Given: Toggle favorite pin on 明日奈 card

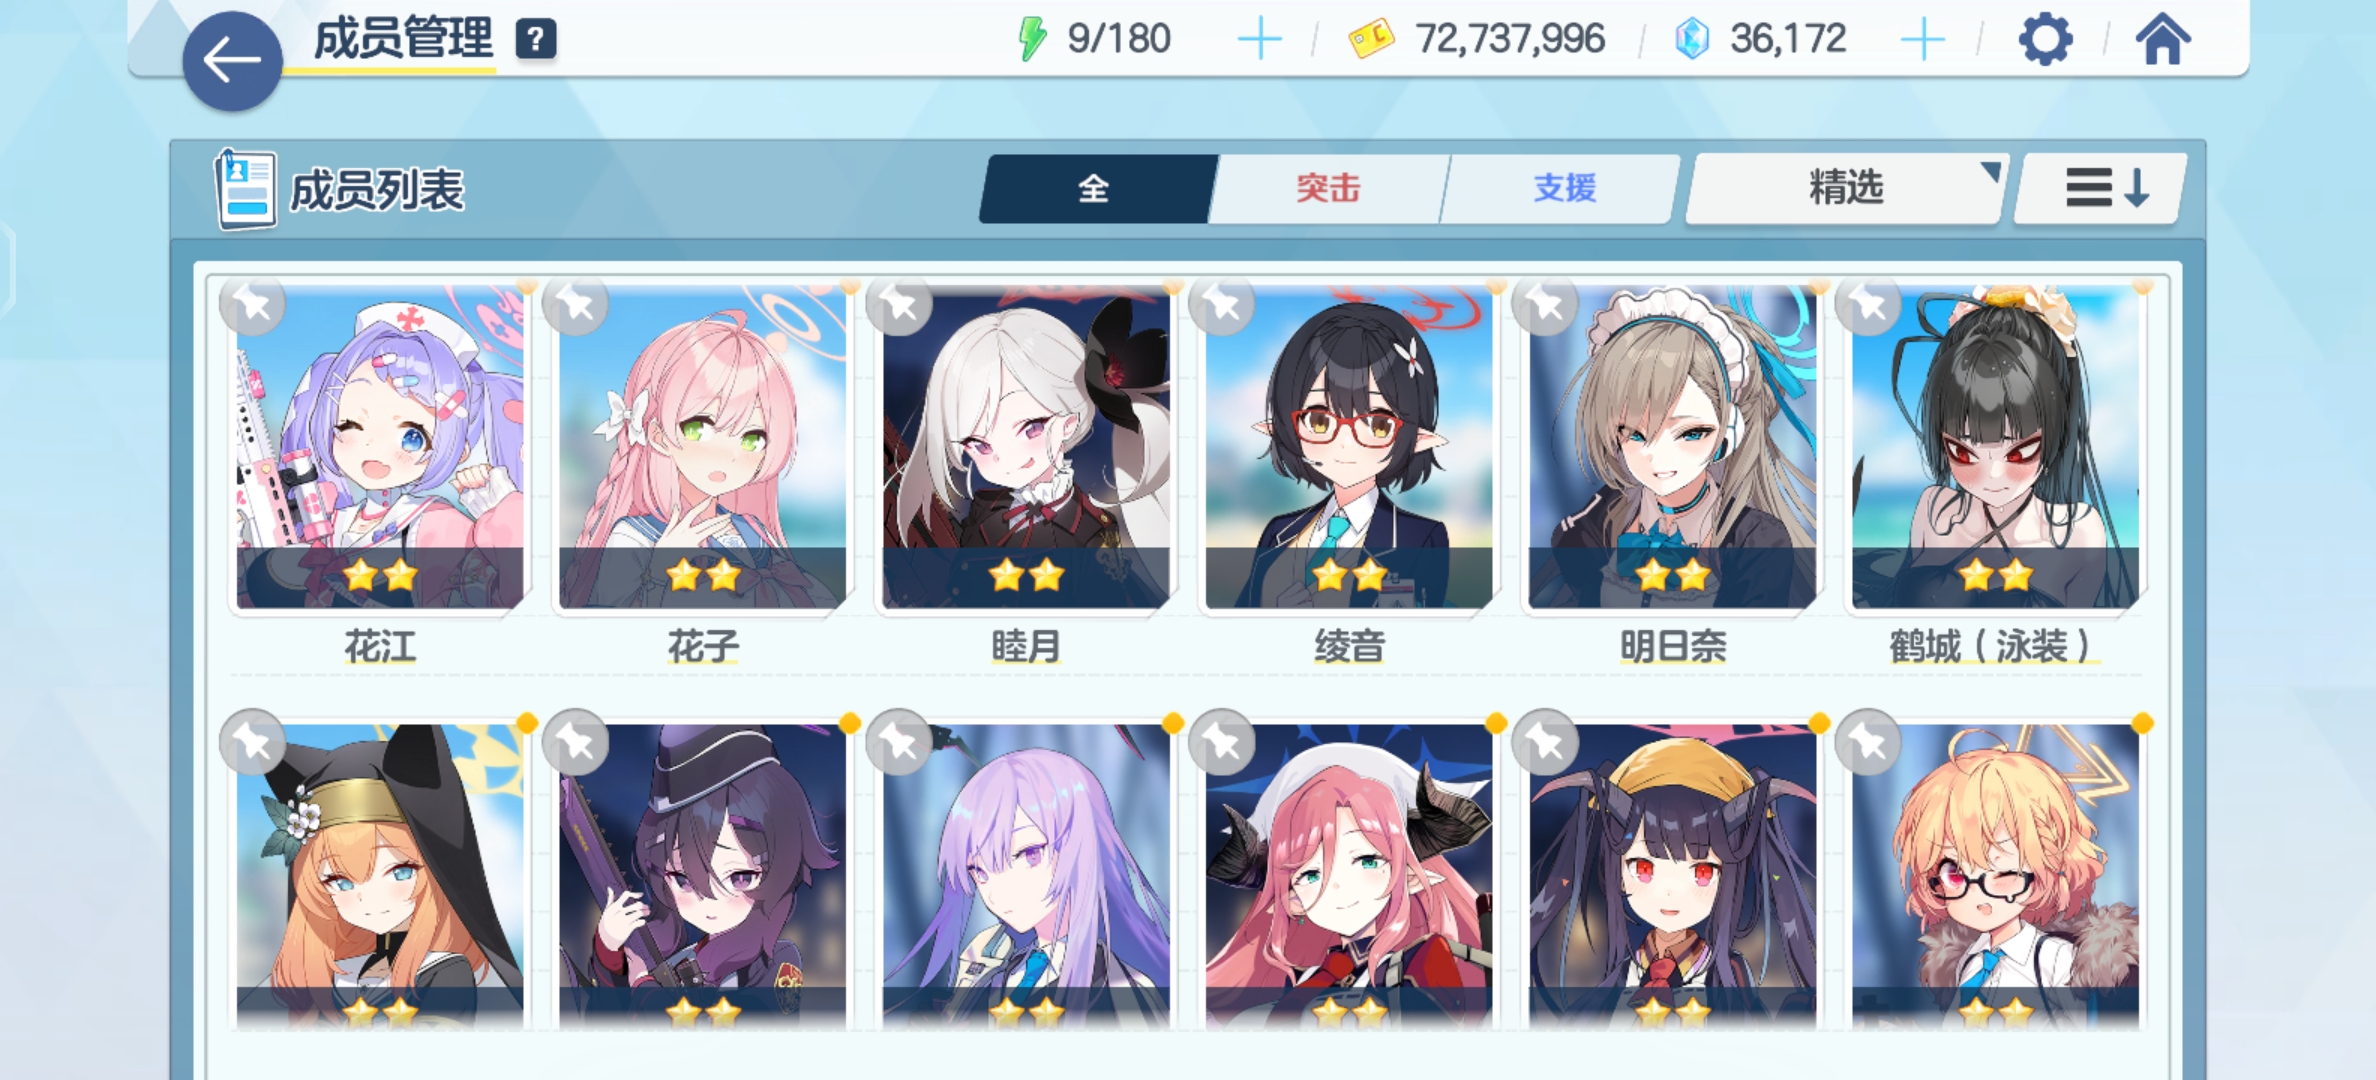Looking at the screenshot, I should pos(1546,304).
